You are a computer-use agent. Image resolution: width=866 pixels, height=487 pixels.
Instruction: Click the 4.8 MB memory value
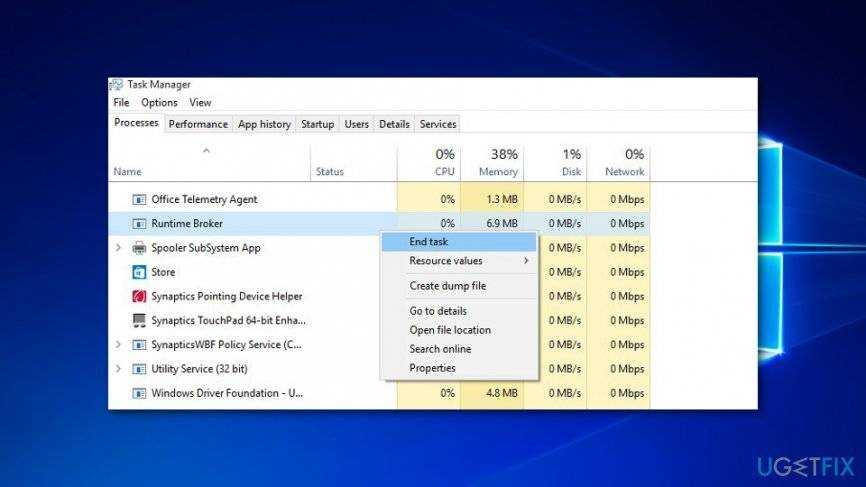(x=501, y=393)
